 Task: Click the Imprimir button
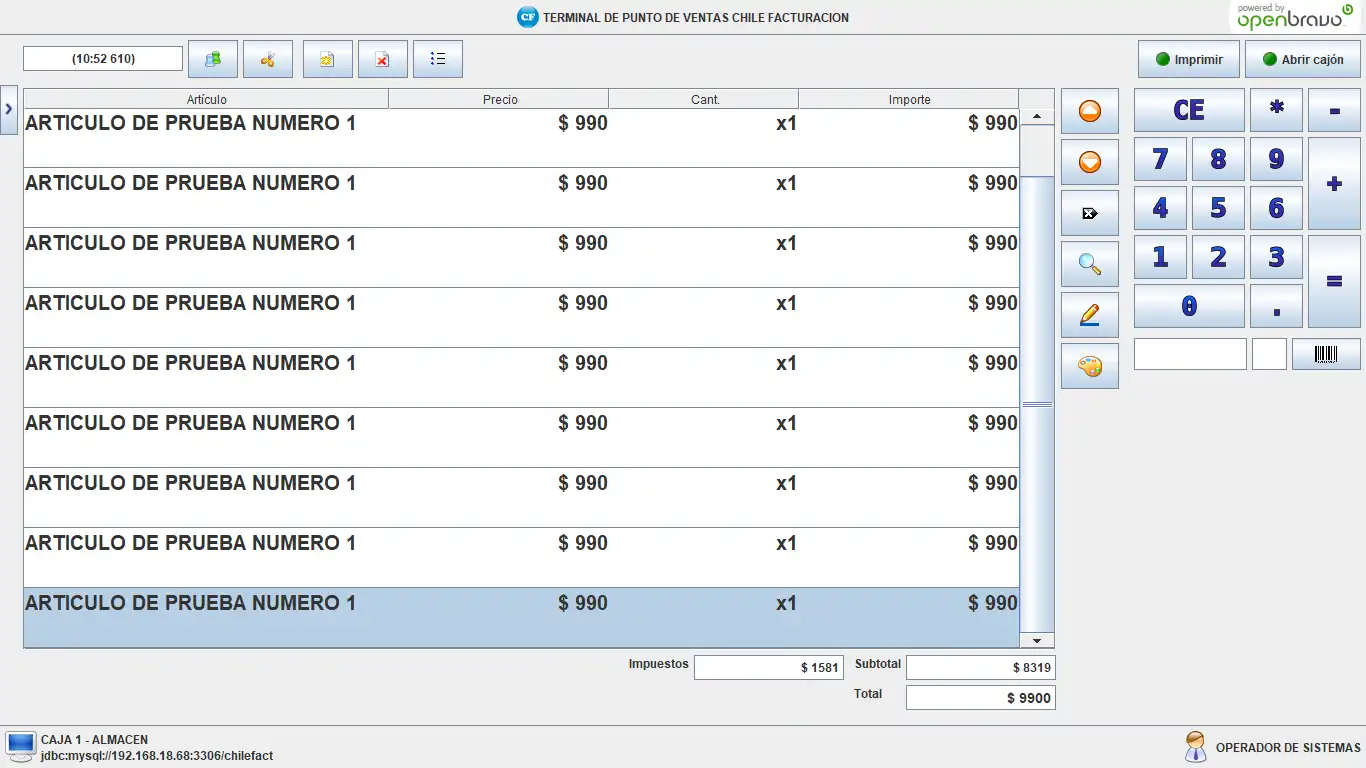tap(1189, 59)
